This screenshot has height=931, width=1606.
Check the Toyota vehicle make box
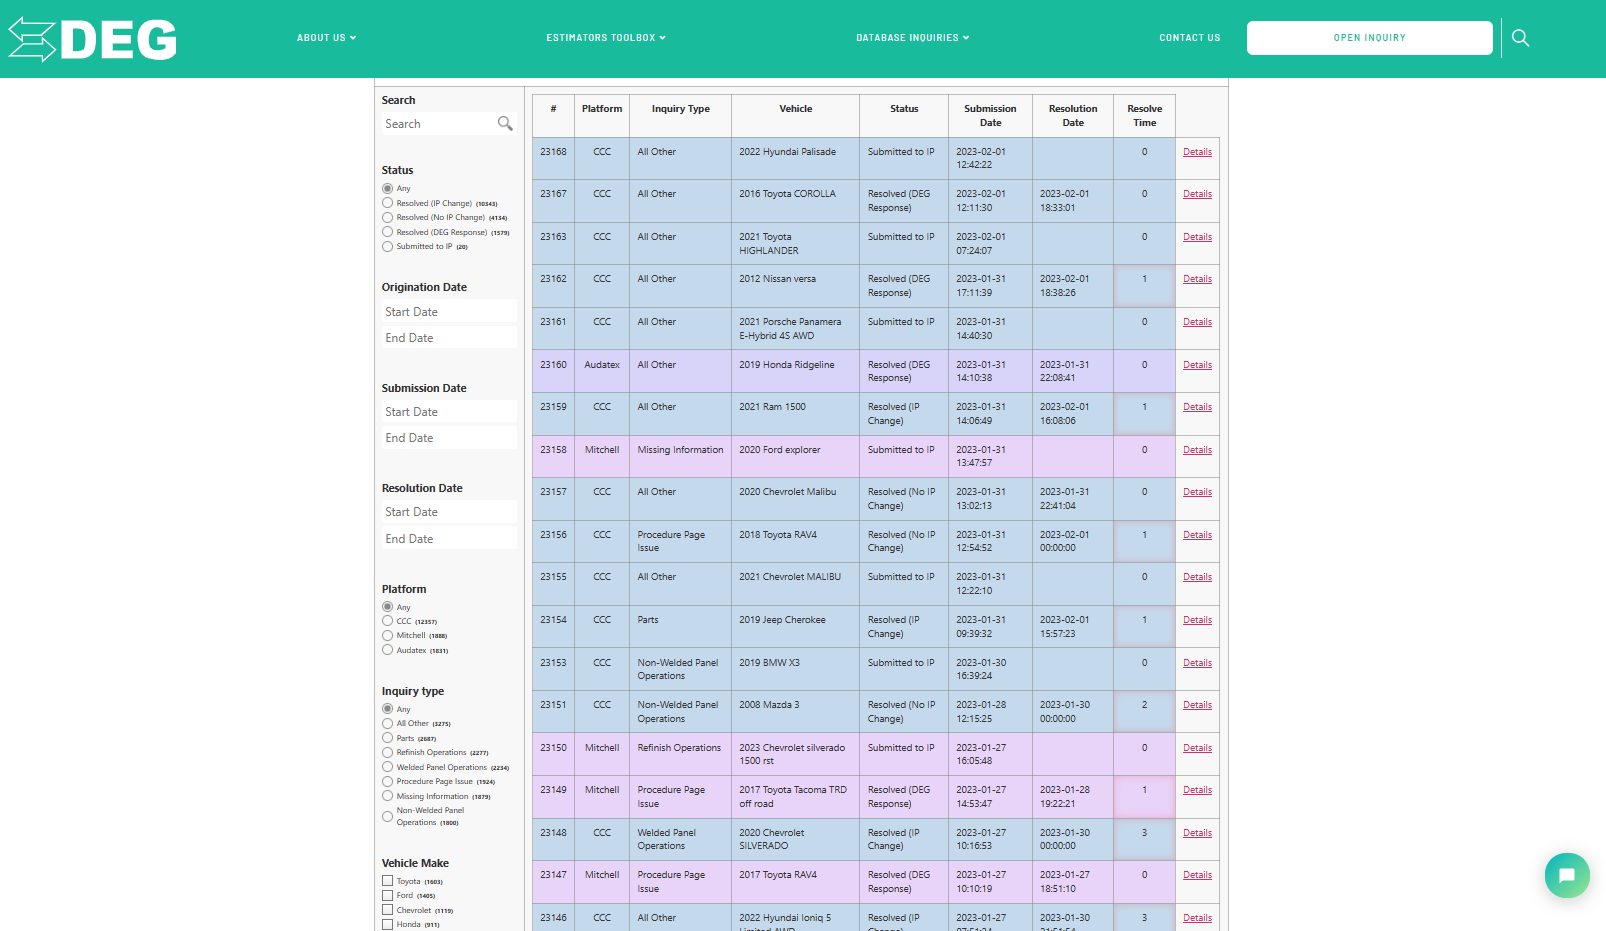point(387,881)
